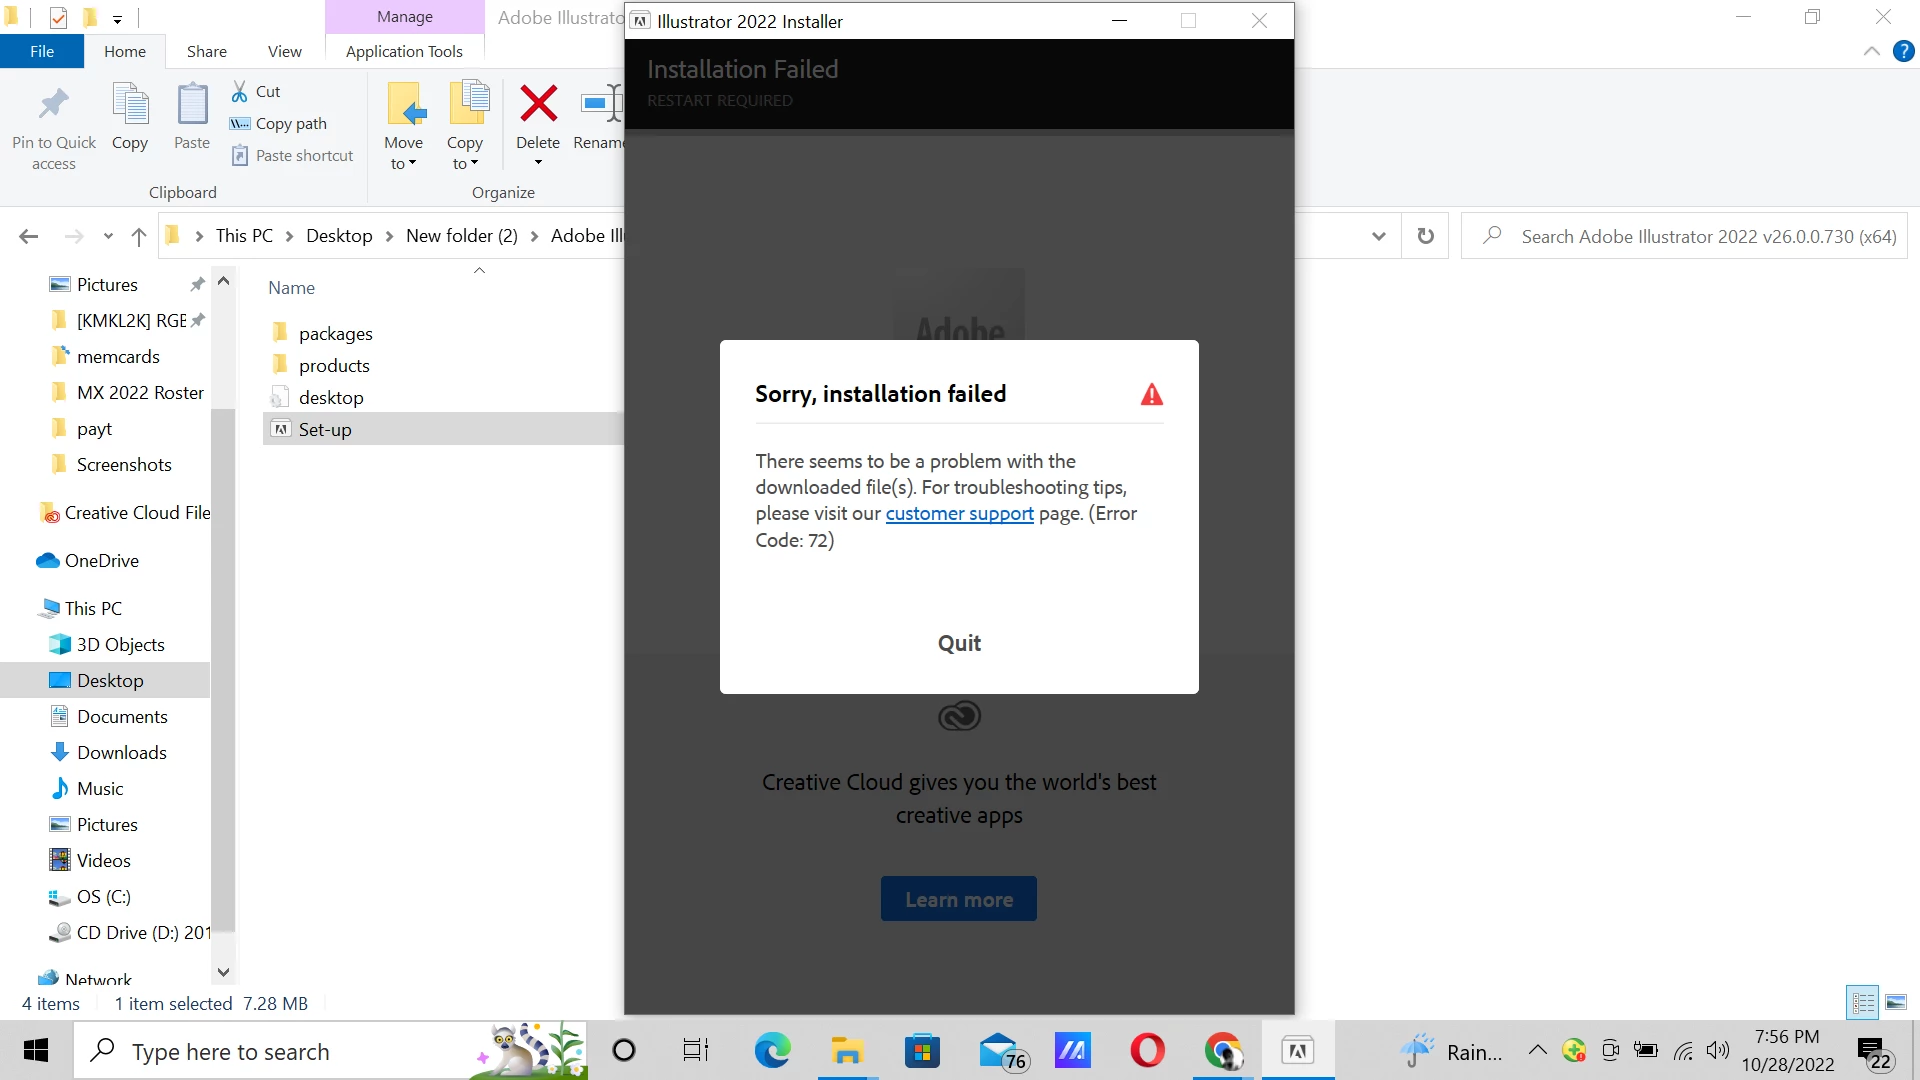Open the View ribbon tab

[284, 51]
